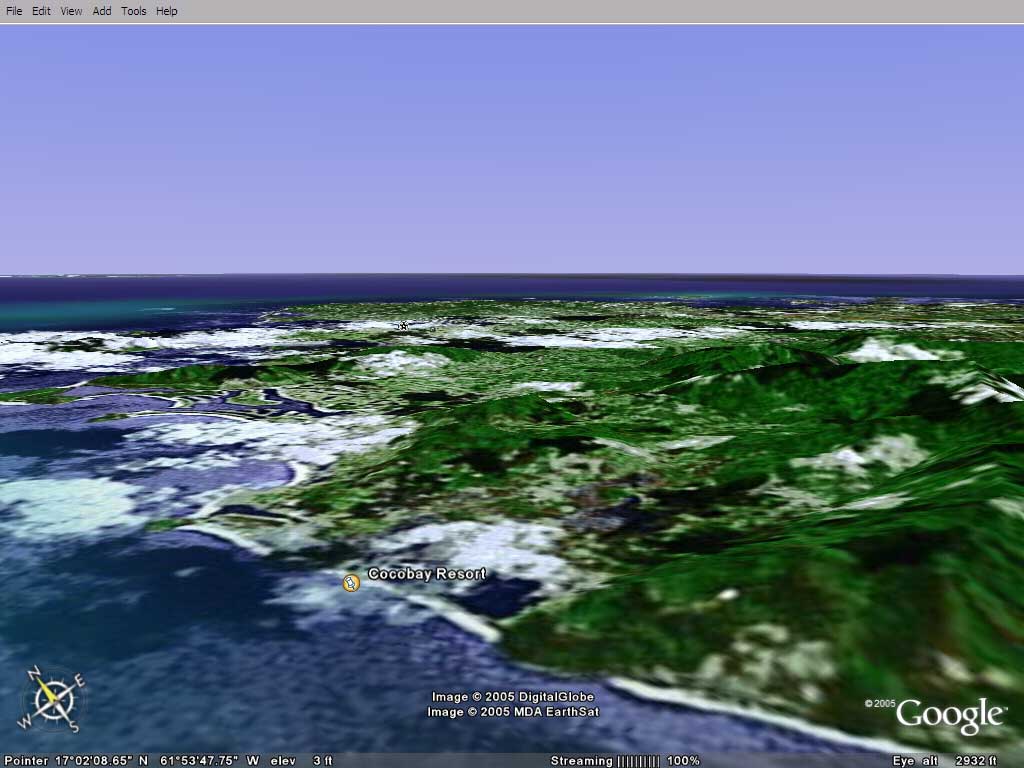
Task: Open the File menu
Action: click(14, 11)
